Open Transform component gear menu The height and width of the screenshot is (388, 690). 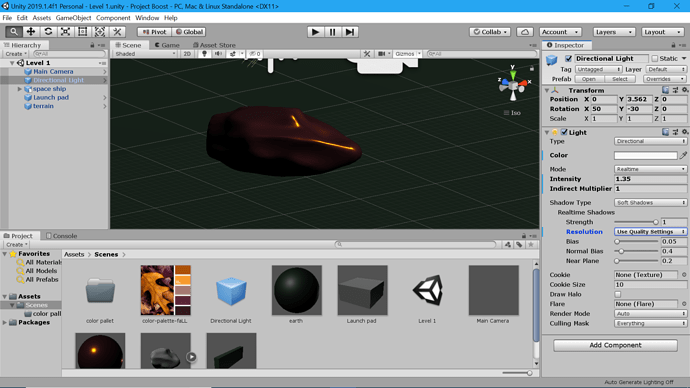pyautogui.click(x=685, y=90)
